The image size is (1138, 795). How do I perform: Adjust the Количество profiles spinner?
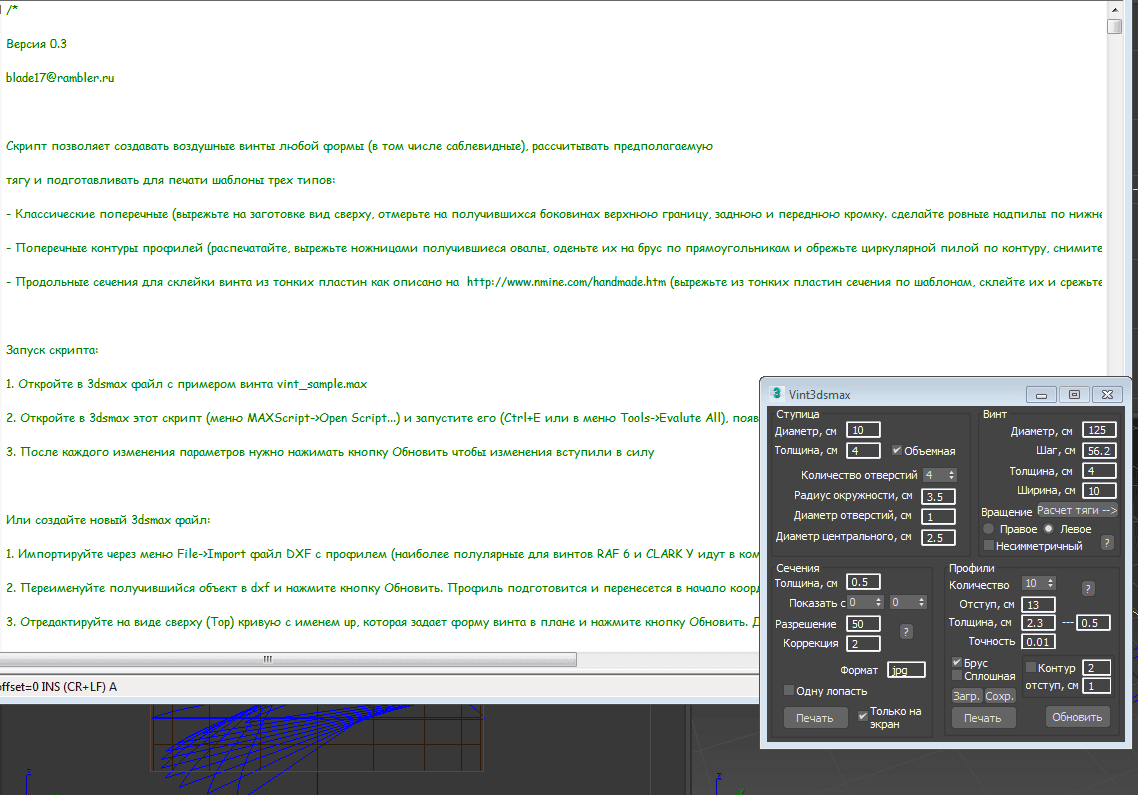click(1048, 584)
